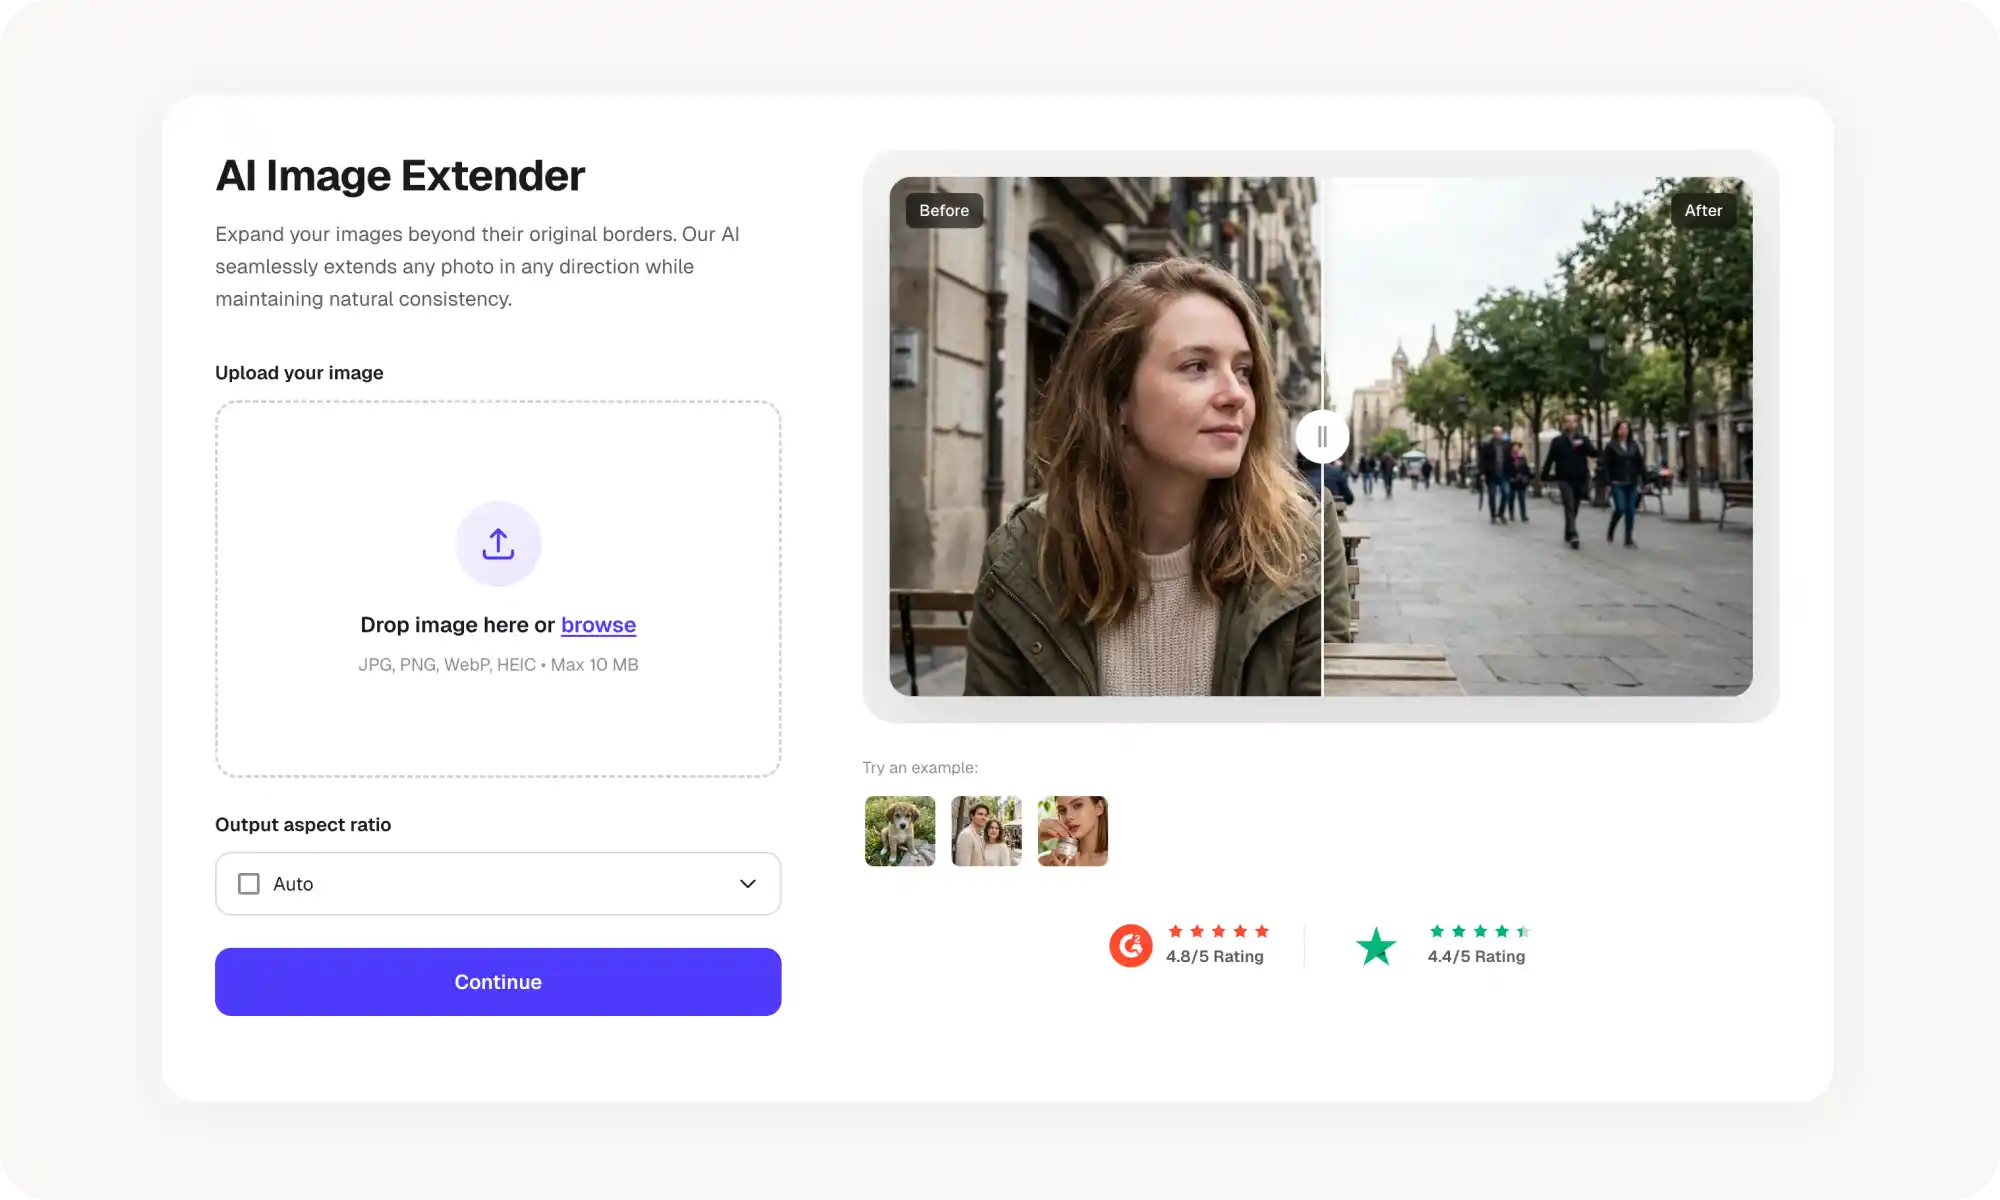The width and height of the screenshot is (2000, 1200).
Task: Click the red G2 five-star row
Action: (x=1218, y=931)
